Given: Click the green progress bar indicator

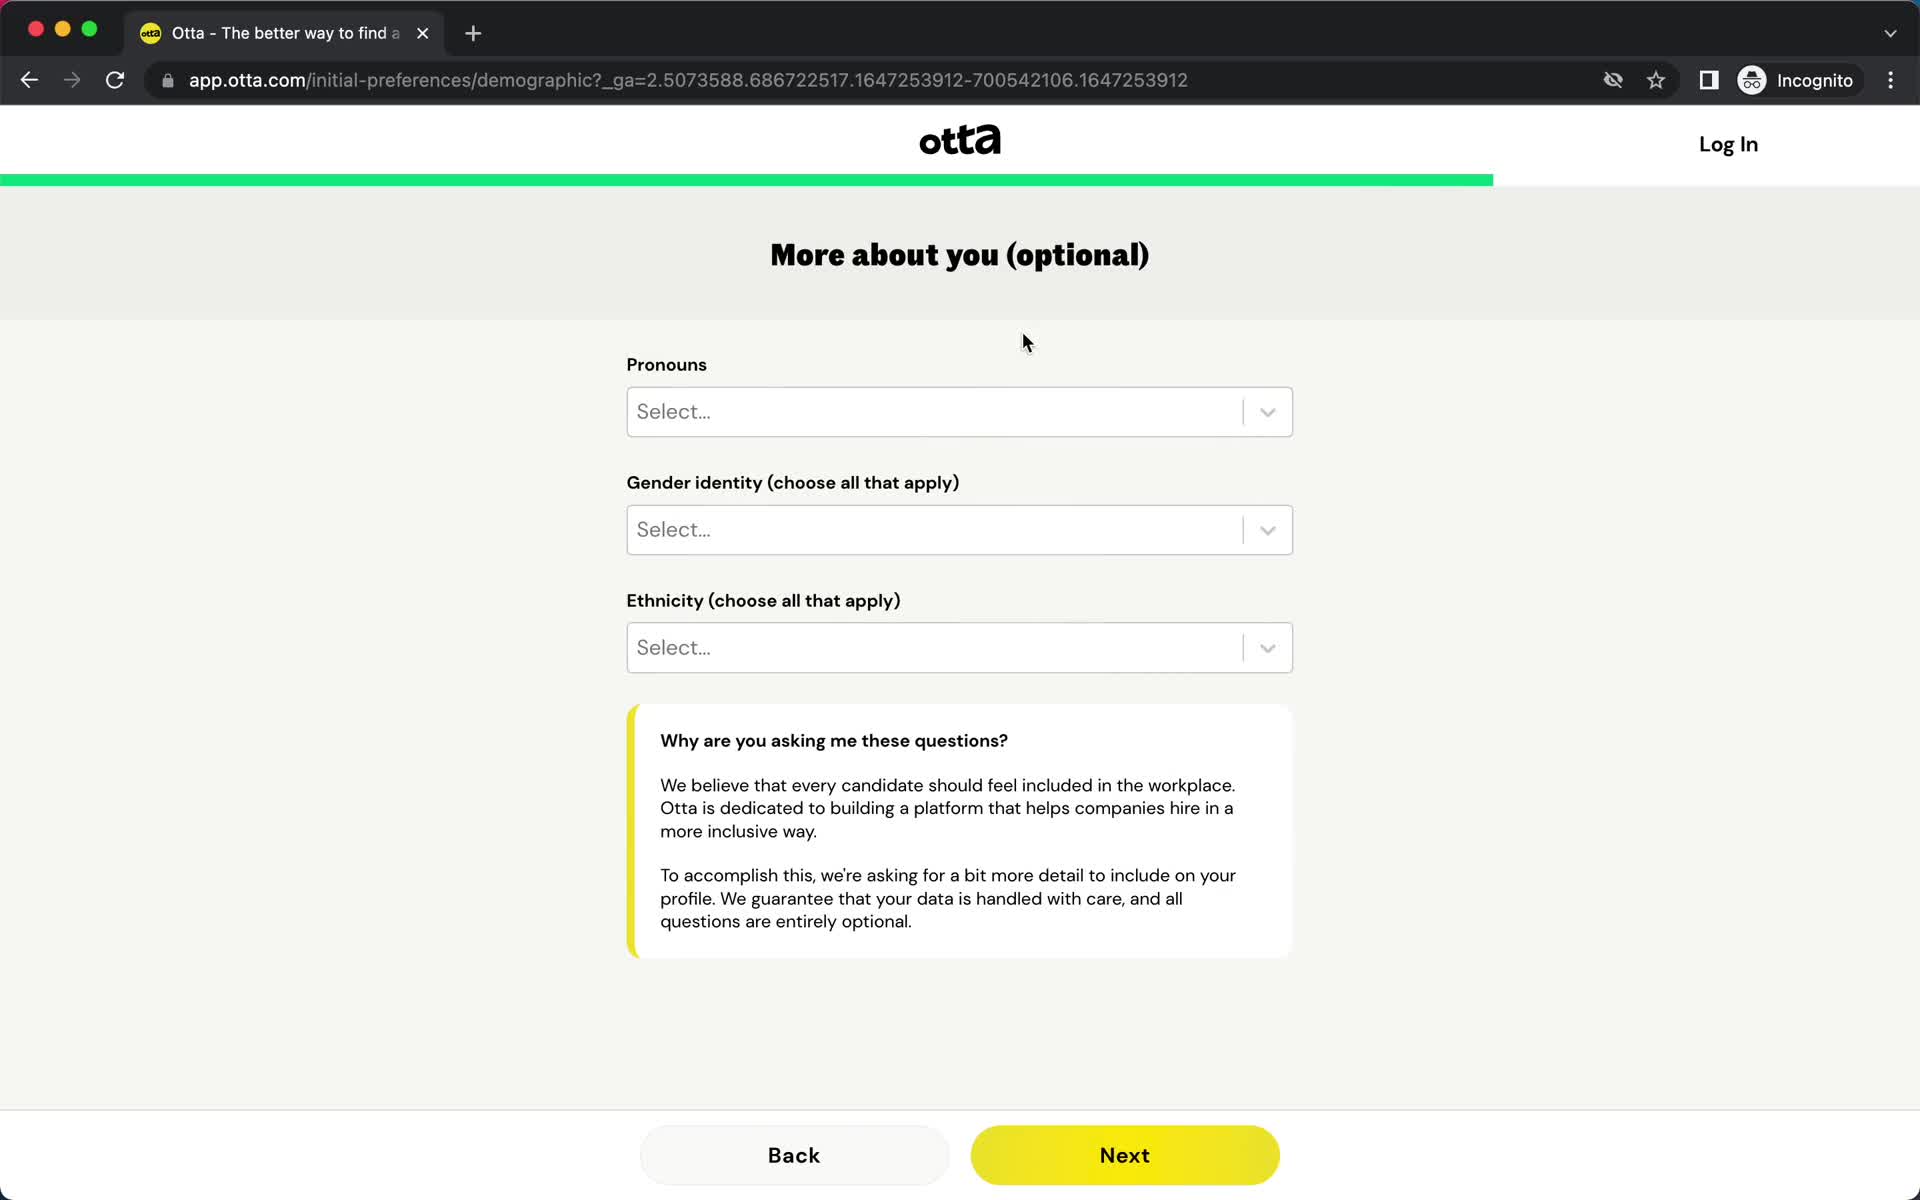Looking at the screenshot, I should click(746, 180).
